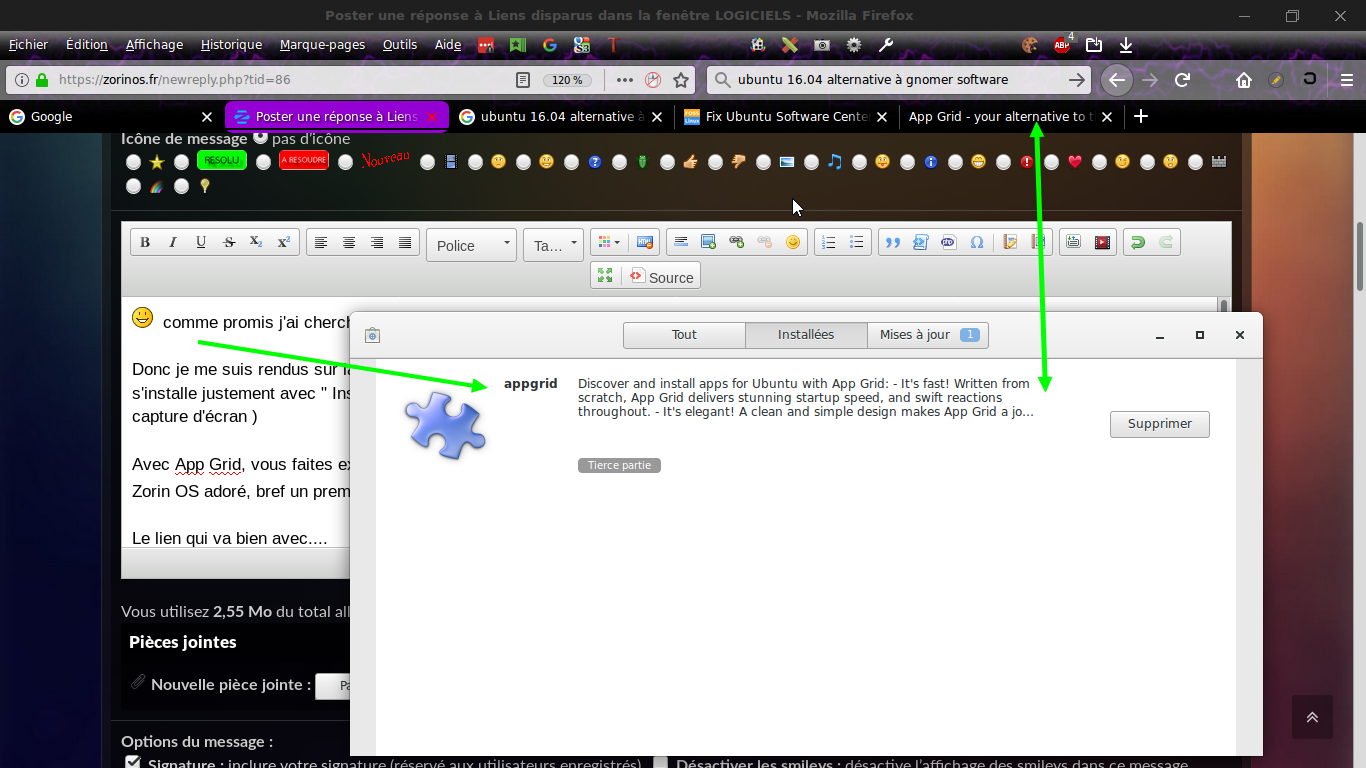Reload the page with the refresh icon
Screen dimensions: 1366x768
click(1182, 80)
